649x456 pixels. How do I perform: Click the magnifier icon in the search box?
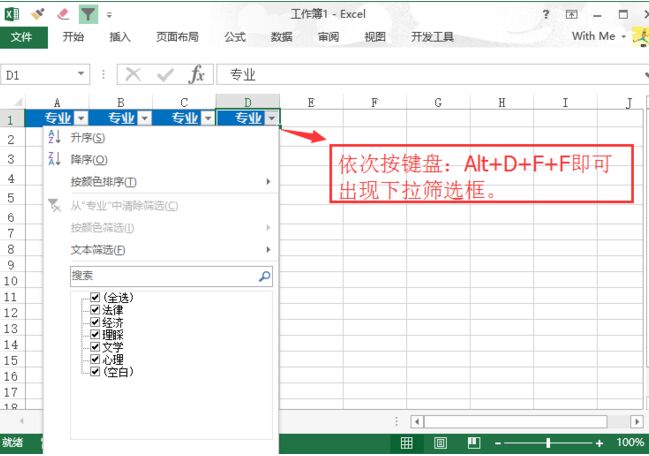coord(264,276)
